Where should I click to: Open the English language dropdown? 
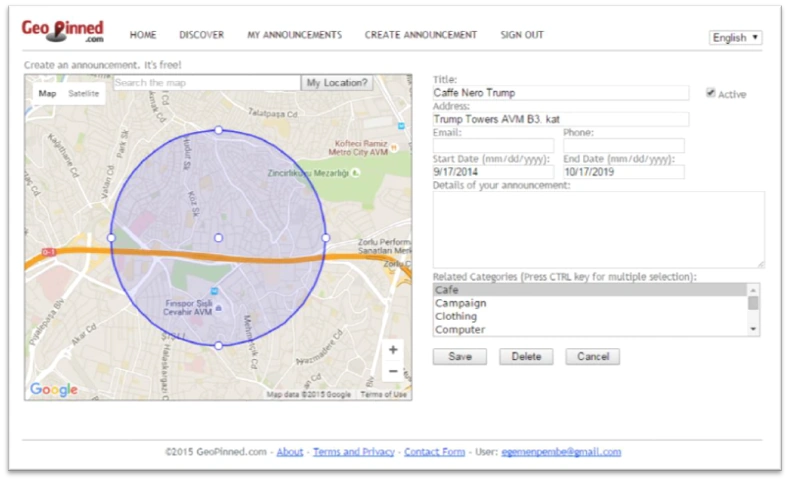click(x=735, y=38)
